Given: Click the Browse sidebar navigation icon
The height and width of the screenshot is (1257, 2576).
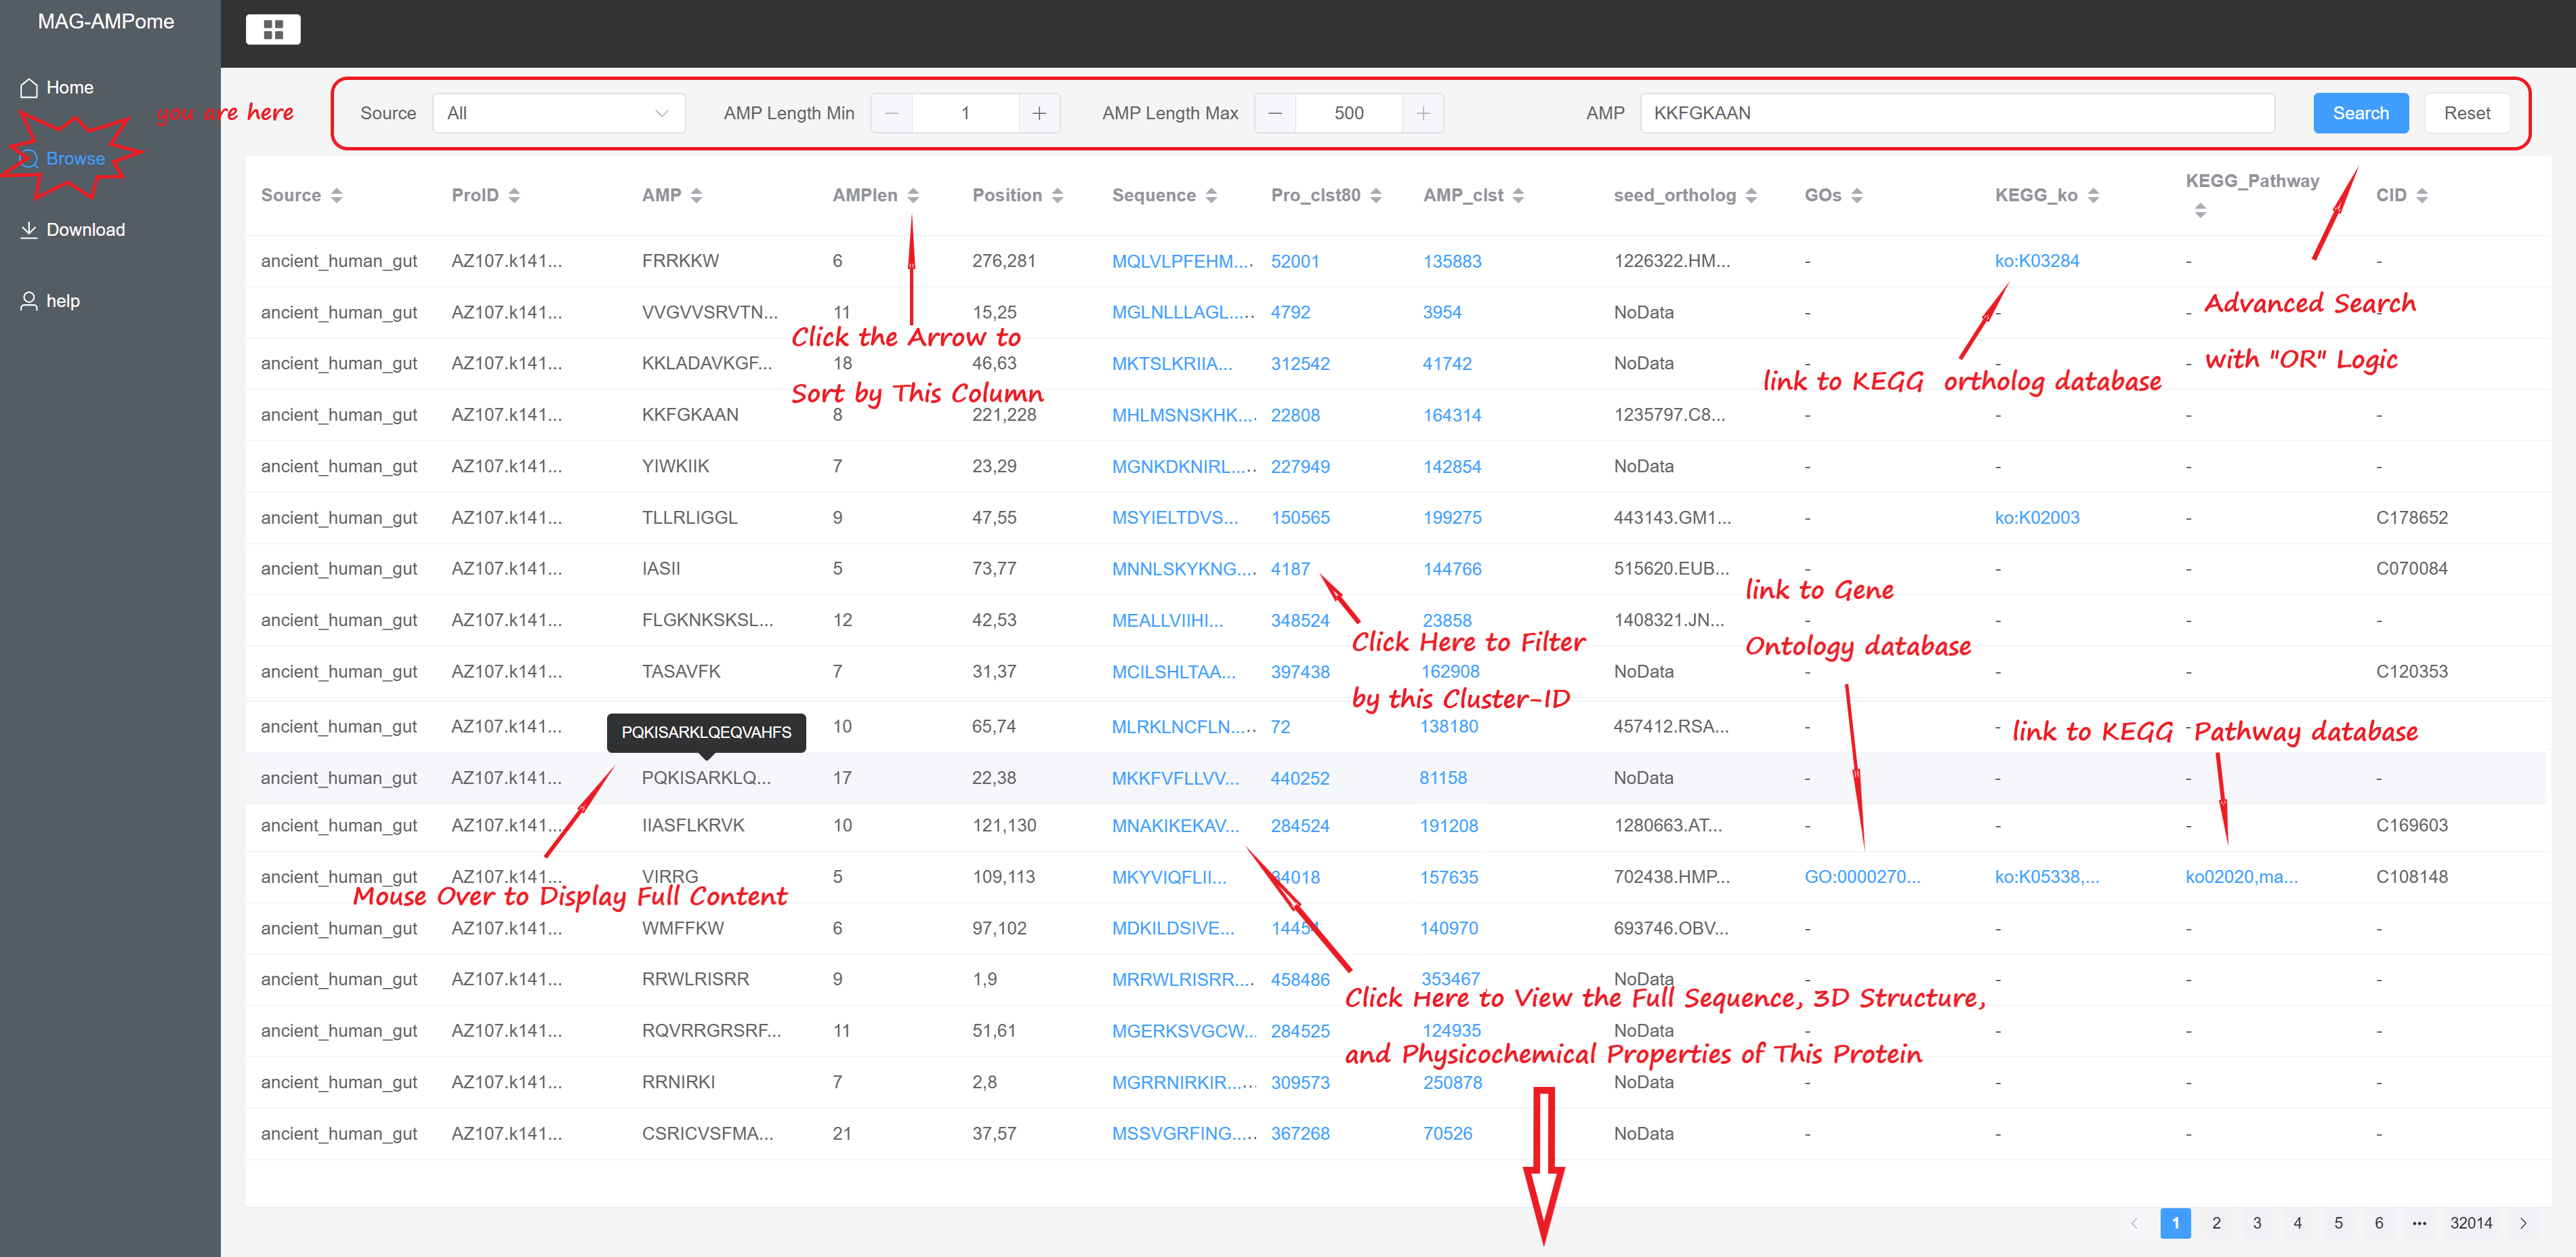Looking at the screenshot, I should pos(33,158).
